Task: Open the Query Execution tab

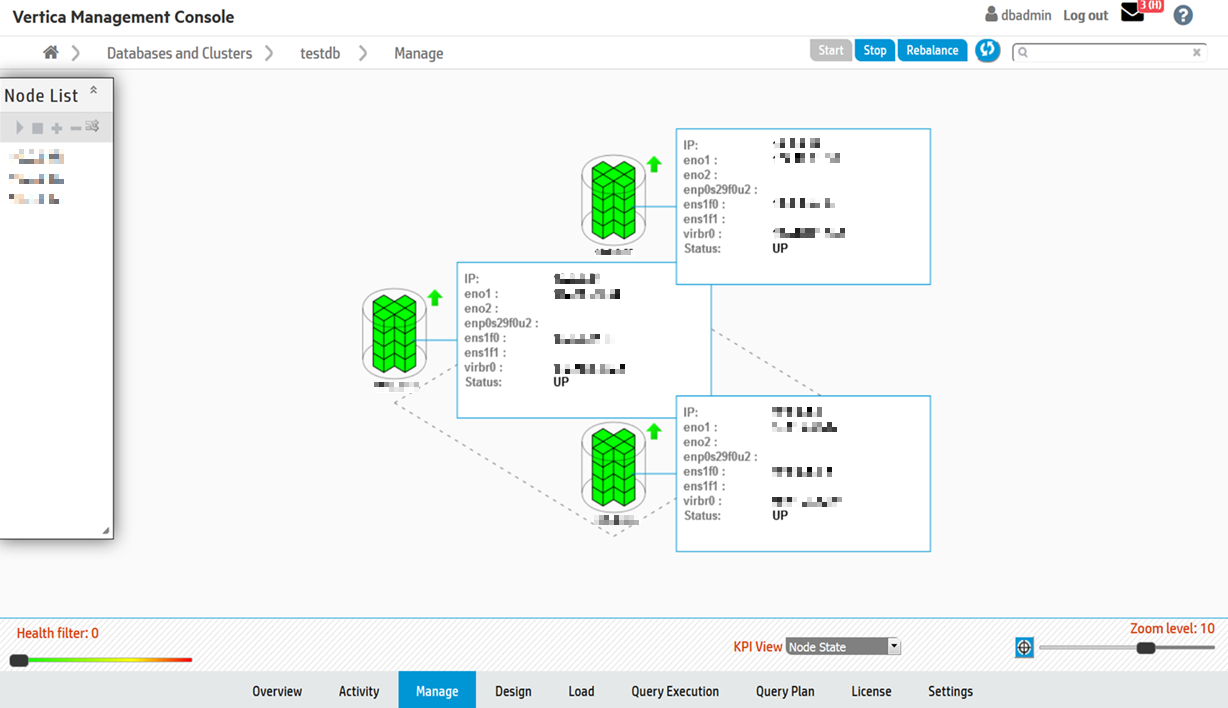Action: 675,691
